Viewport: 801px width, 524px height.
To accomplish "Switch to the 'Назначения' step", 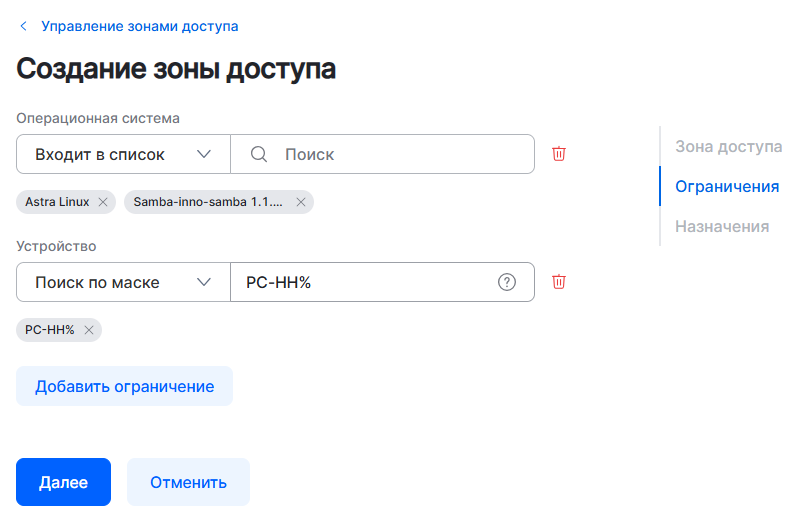I will [x=722, y=226].
